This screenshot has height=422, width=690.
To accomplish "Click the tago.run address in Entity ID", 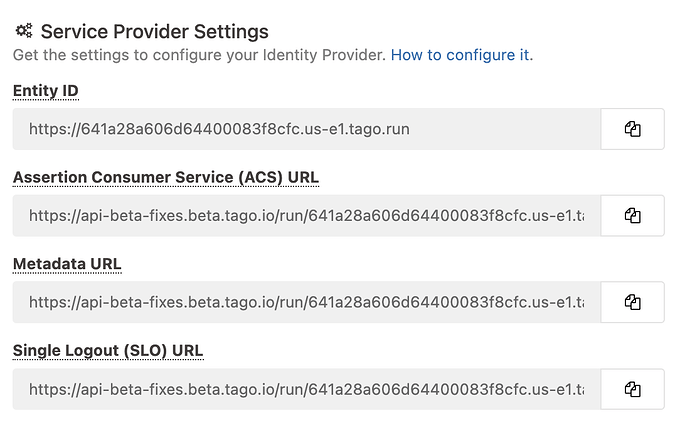I will 219,129.
